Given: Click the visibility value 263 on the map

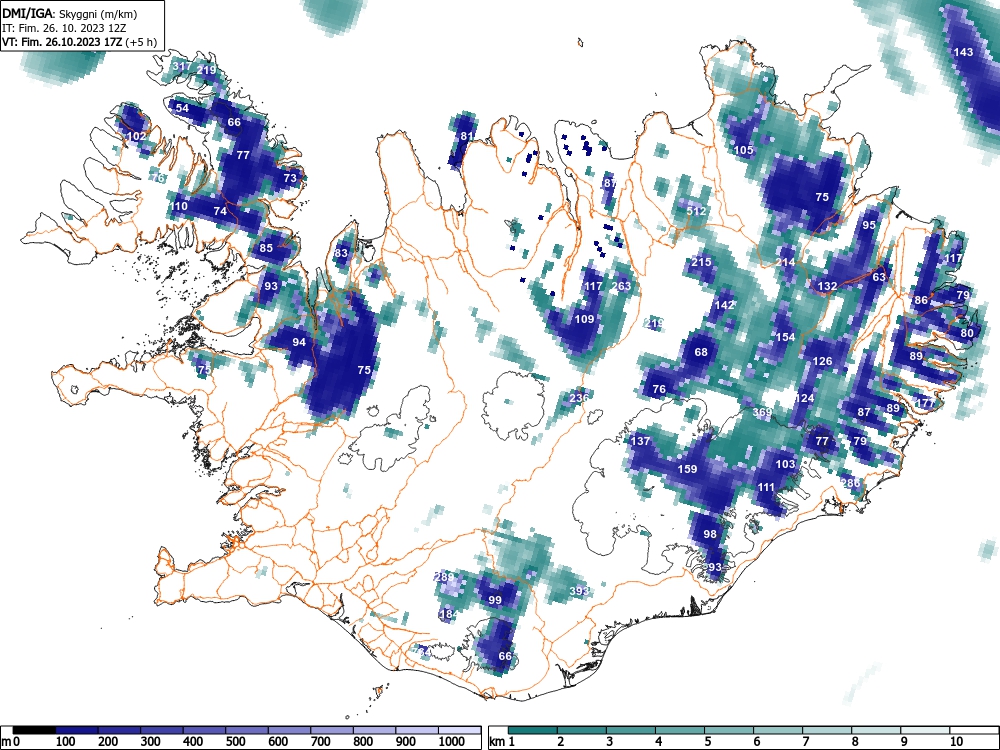Looking at the screenshot, I should coord(621,286).
